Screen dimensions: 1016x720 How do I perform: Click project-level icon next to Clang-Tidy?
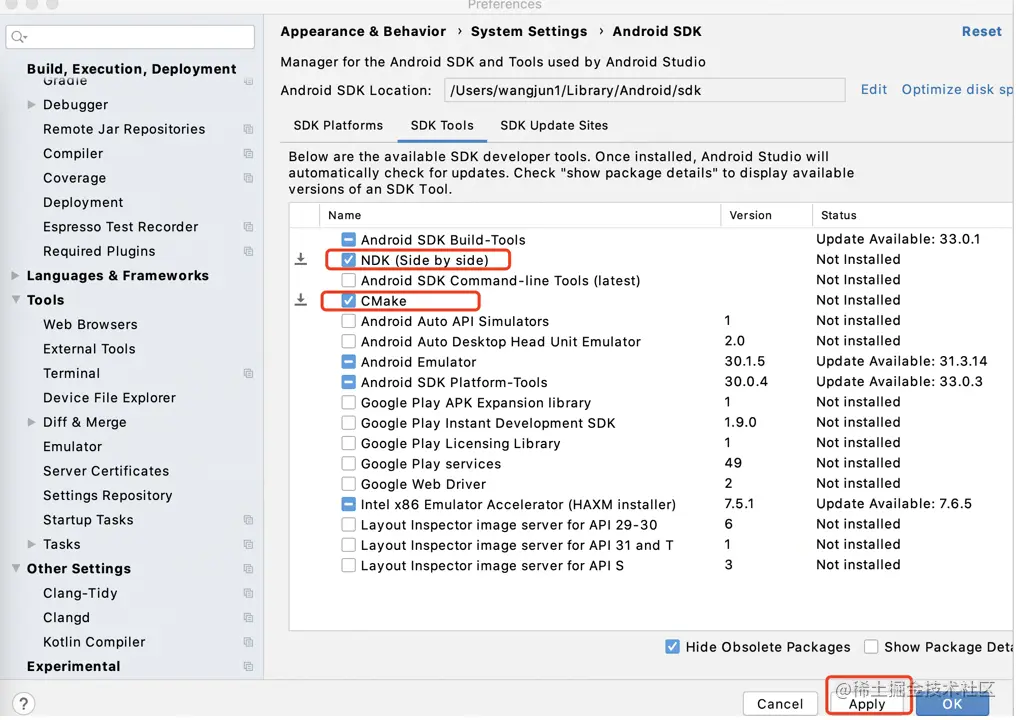click(x=248, y=593)
